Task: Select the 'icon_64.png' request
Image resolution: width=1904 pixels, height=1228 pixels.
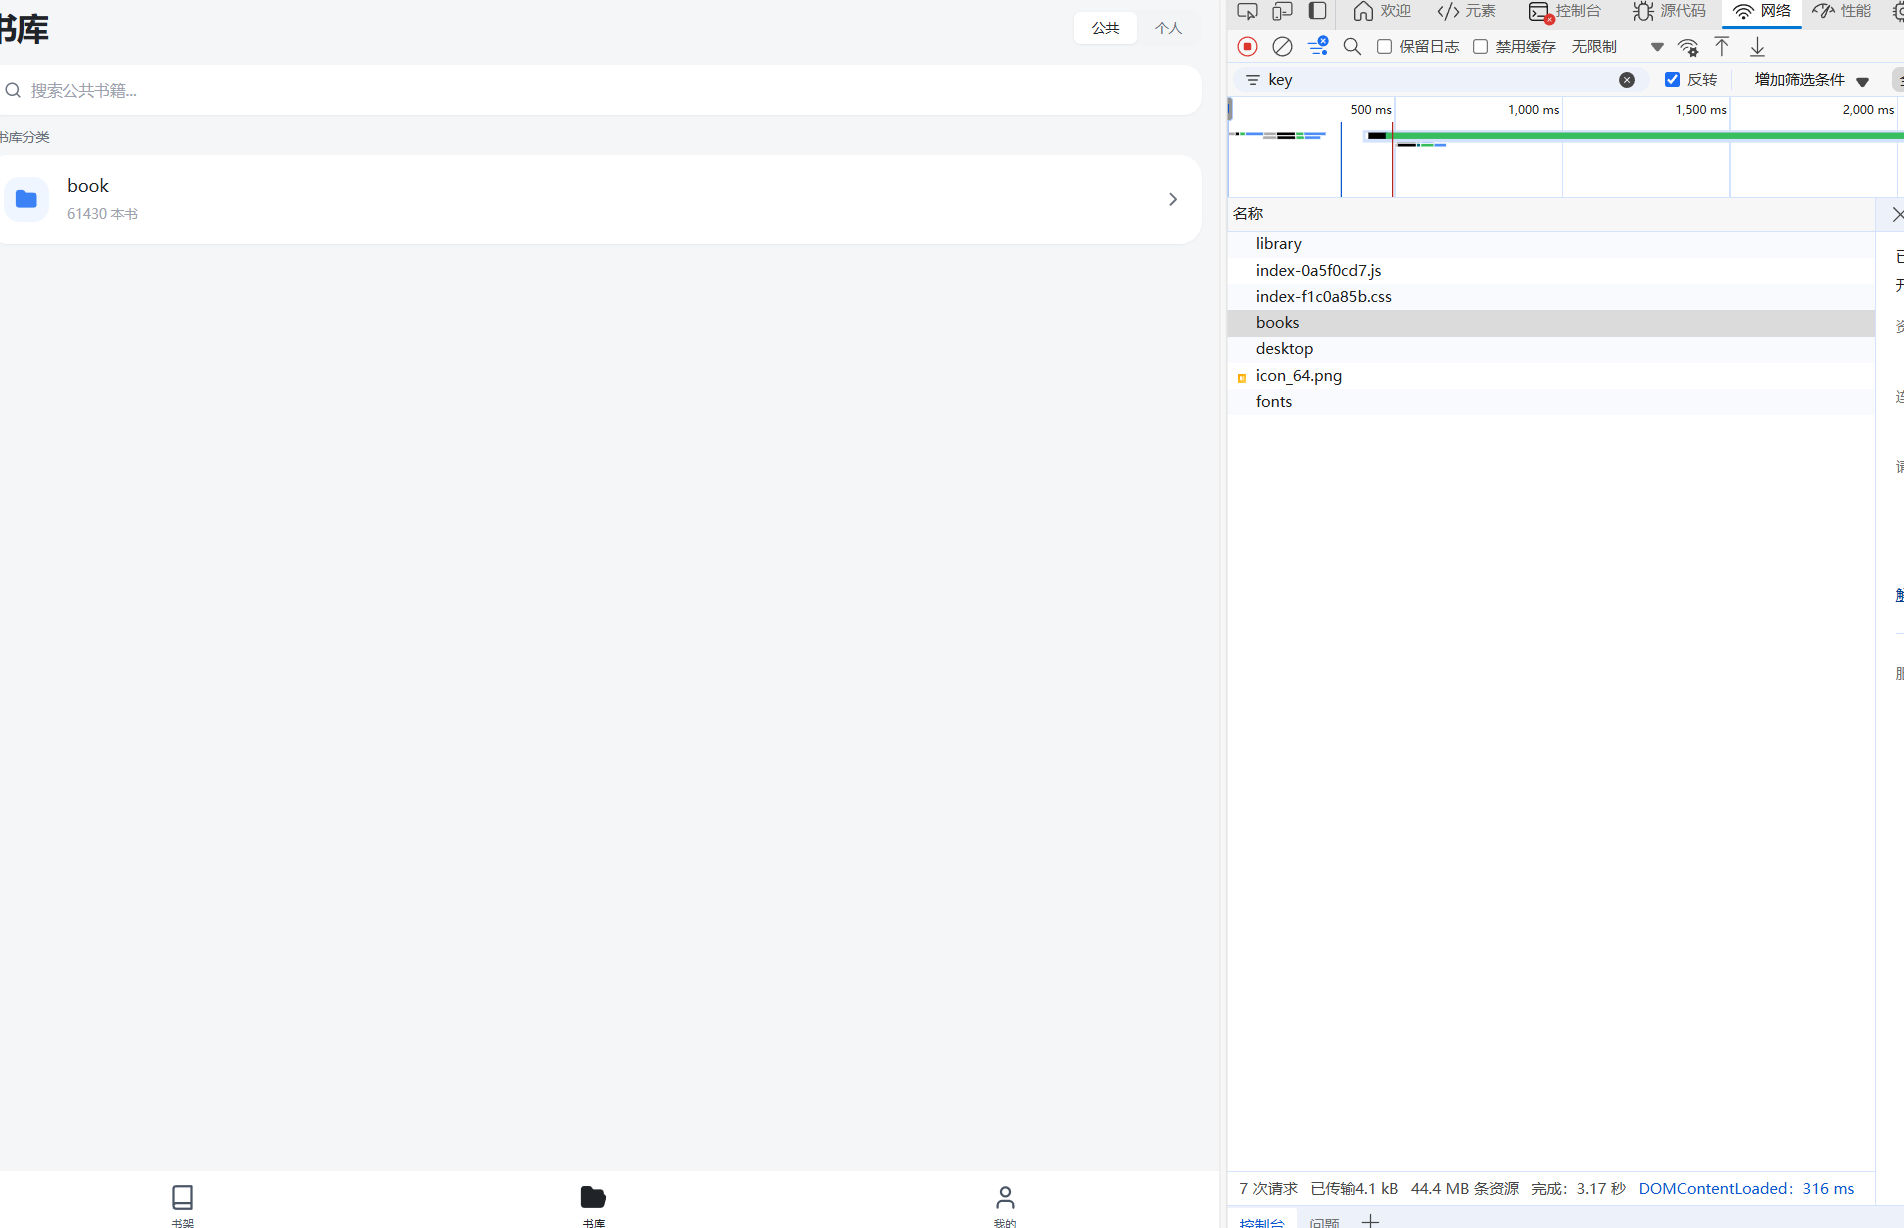Action: (1550, 375)
